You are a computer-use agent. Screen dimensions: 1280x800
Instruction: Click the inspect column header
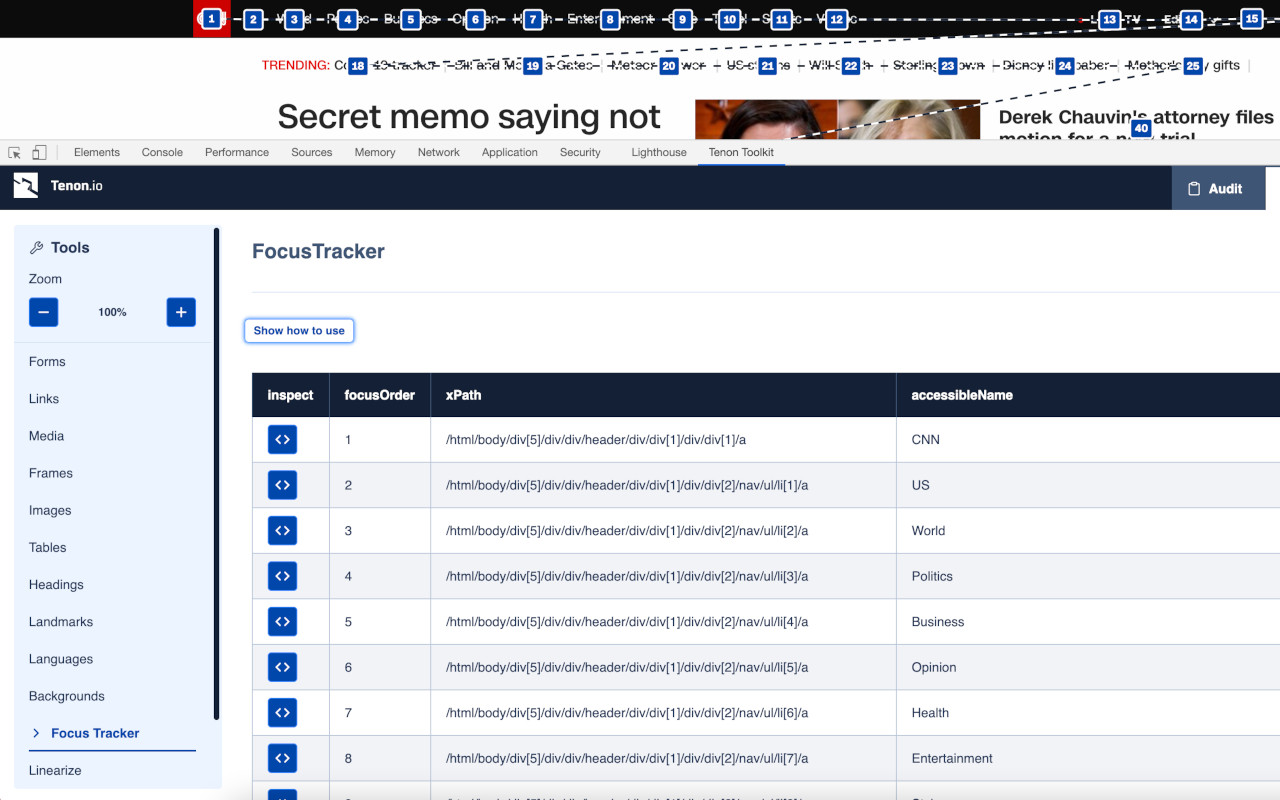pyautogui.click(x=291, y=395)
